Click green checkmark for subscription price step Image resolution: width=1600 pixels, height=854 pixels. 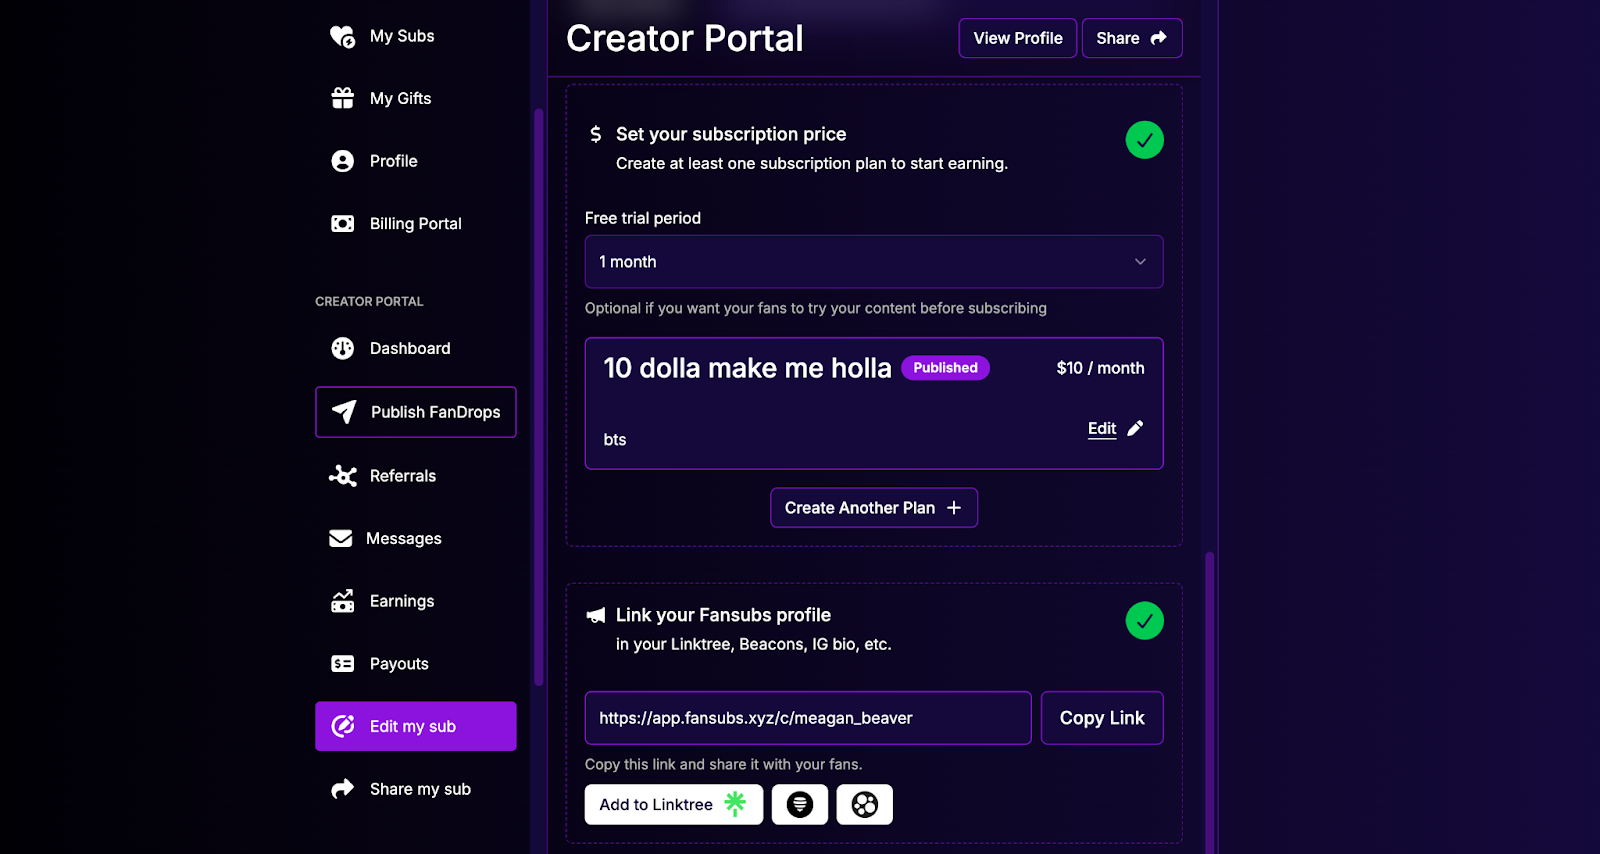(1144, 140)
